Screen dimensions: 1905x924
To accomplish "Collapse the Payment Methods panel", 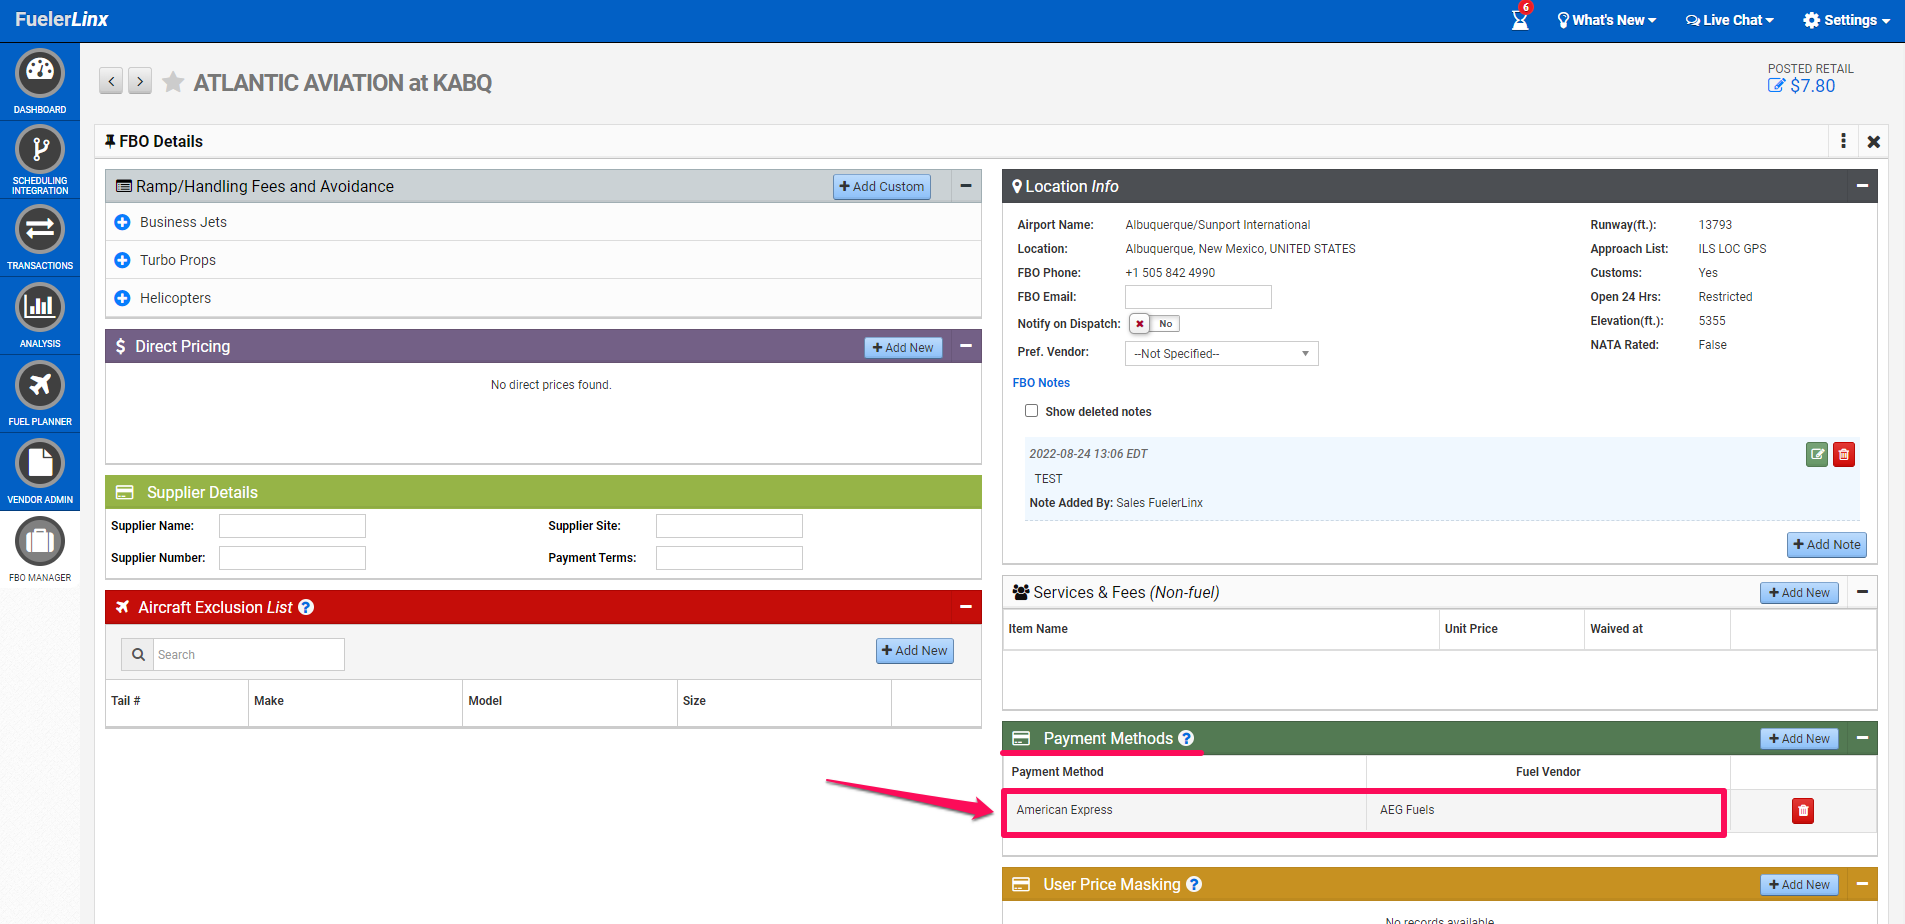I will coord(1862,738).
